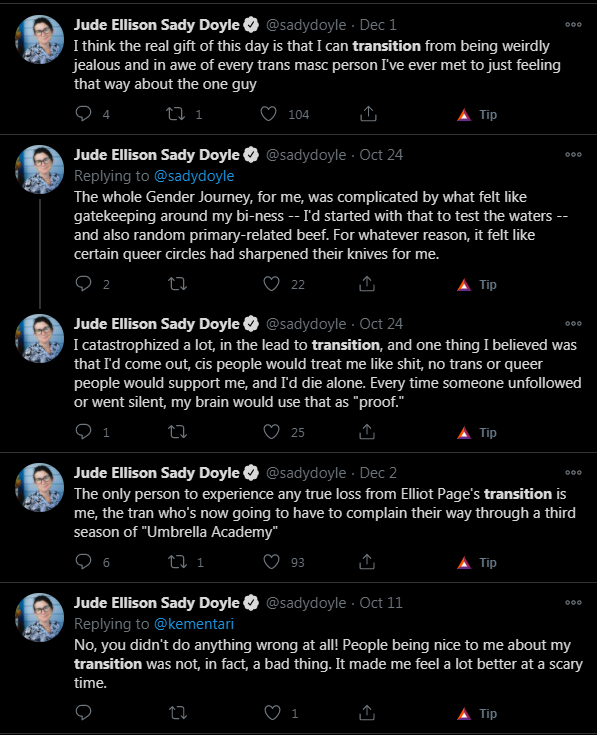Reply to the Dec 1 tweet with 4 replies
The image size is (597, 735).
[83, 114]
